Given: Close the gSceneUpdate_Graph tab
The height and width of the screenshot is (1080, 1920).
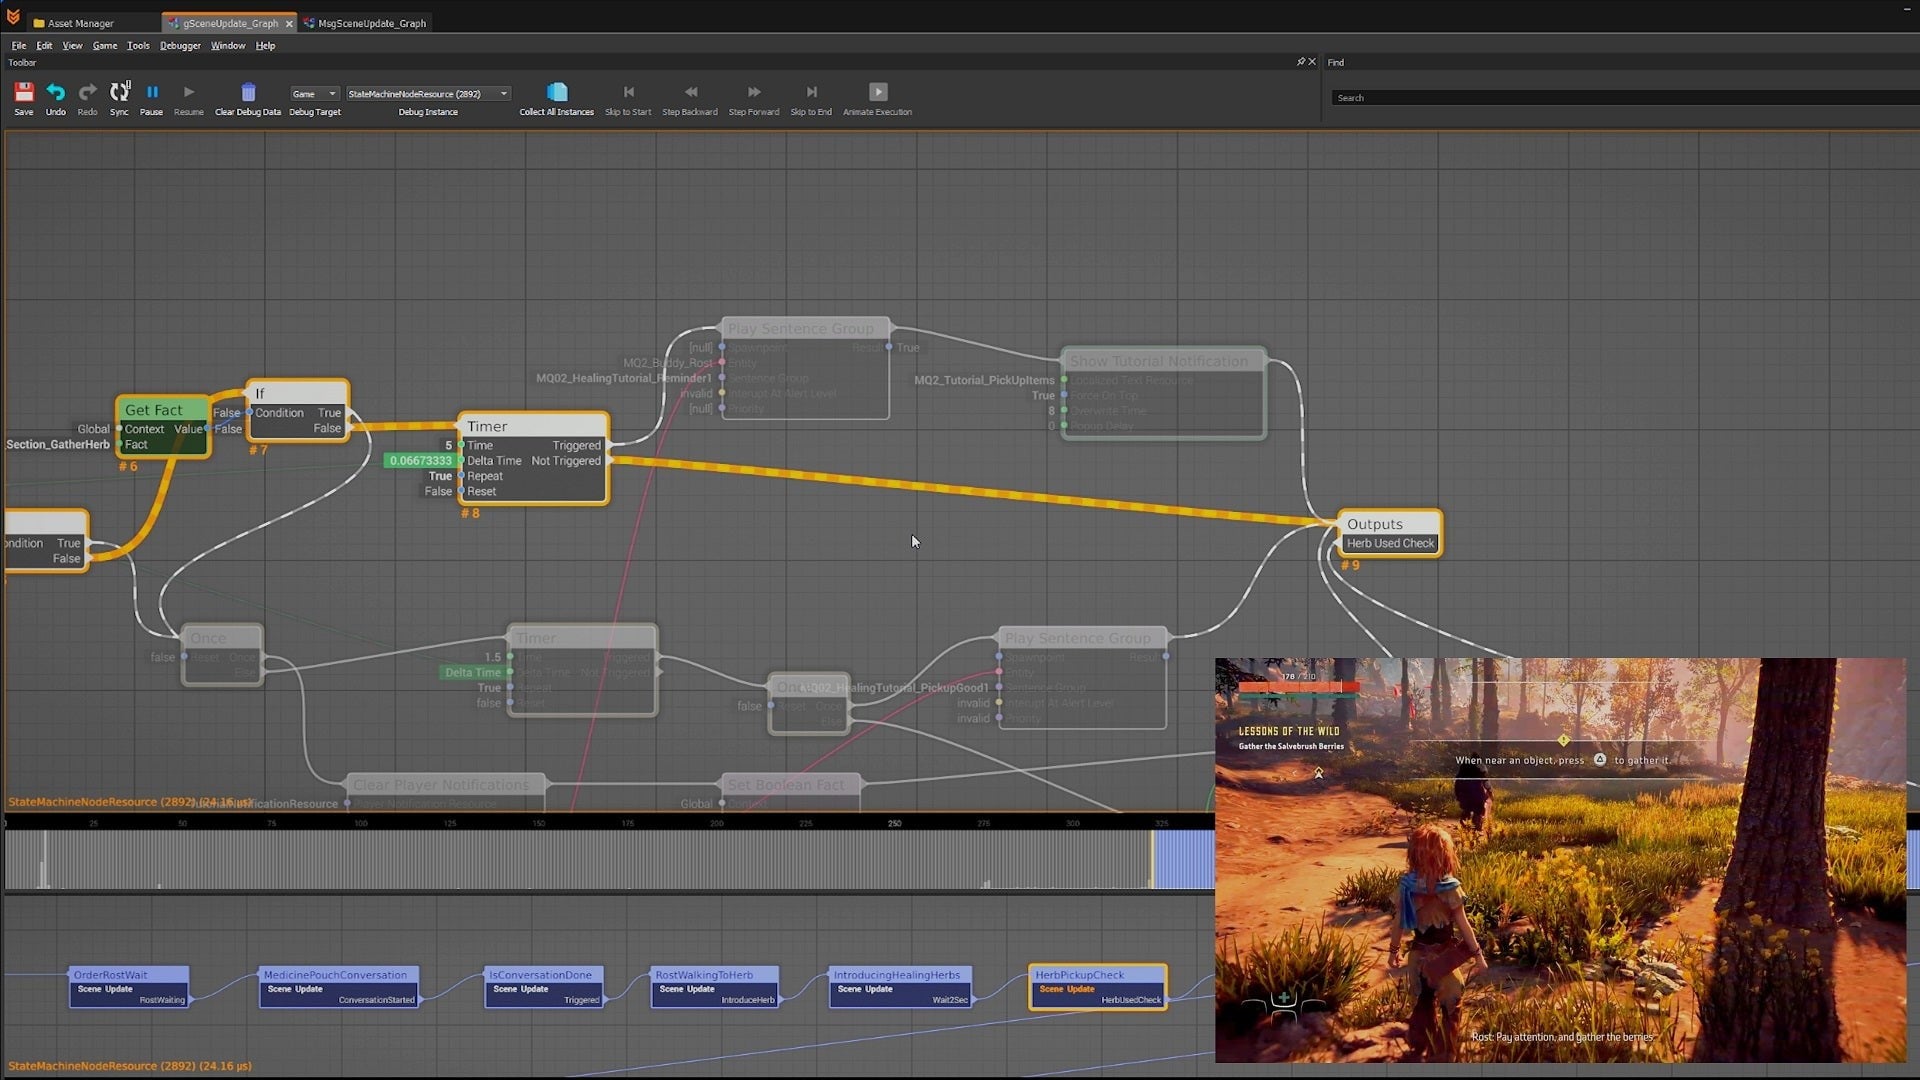Looking at the screenshot, I should pos(289,23).
